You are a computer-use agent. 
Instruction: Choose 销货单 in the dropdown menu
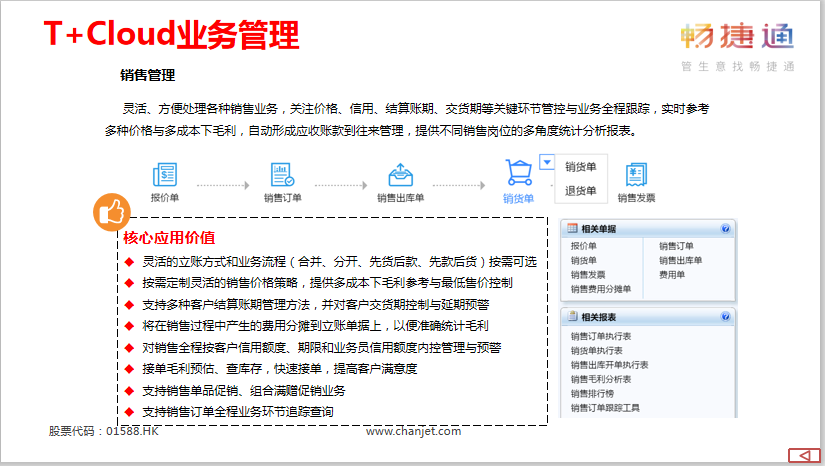click(581, 167)
